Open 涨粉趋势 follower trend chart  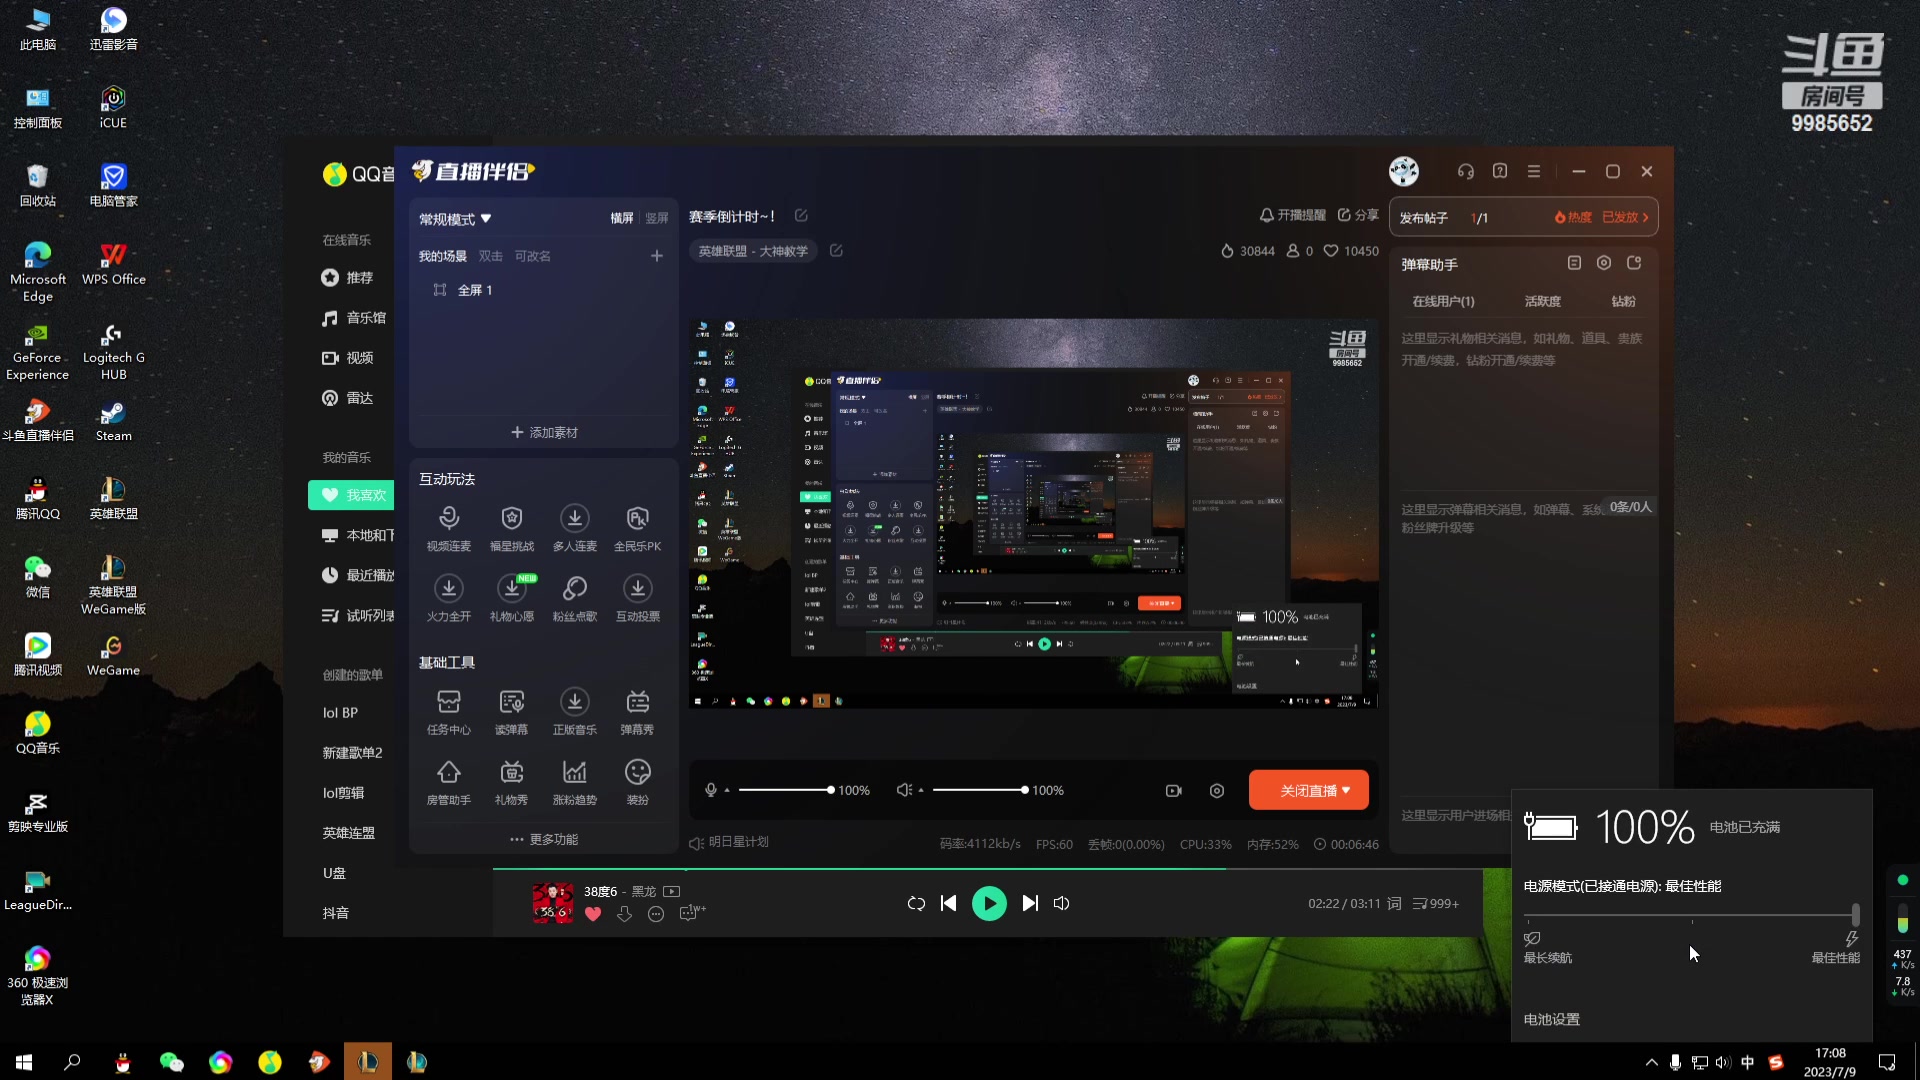575,782
